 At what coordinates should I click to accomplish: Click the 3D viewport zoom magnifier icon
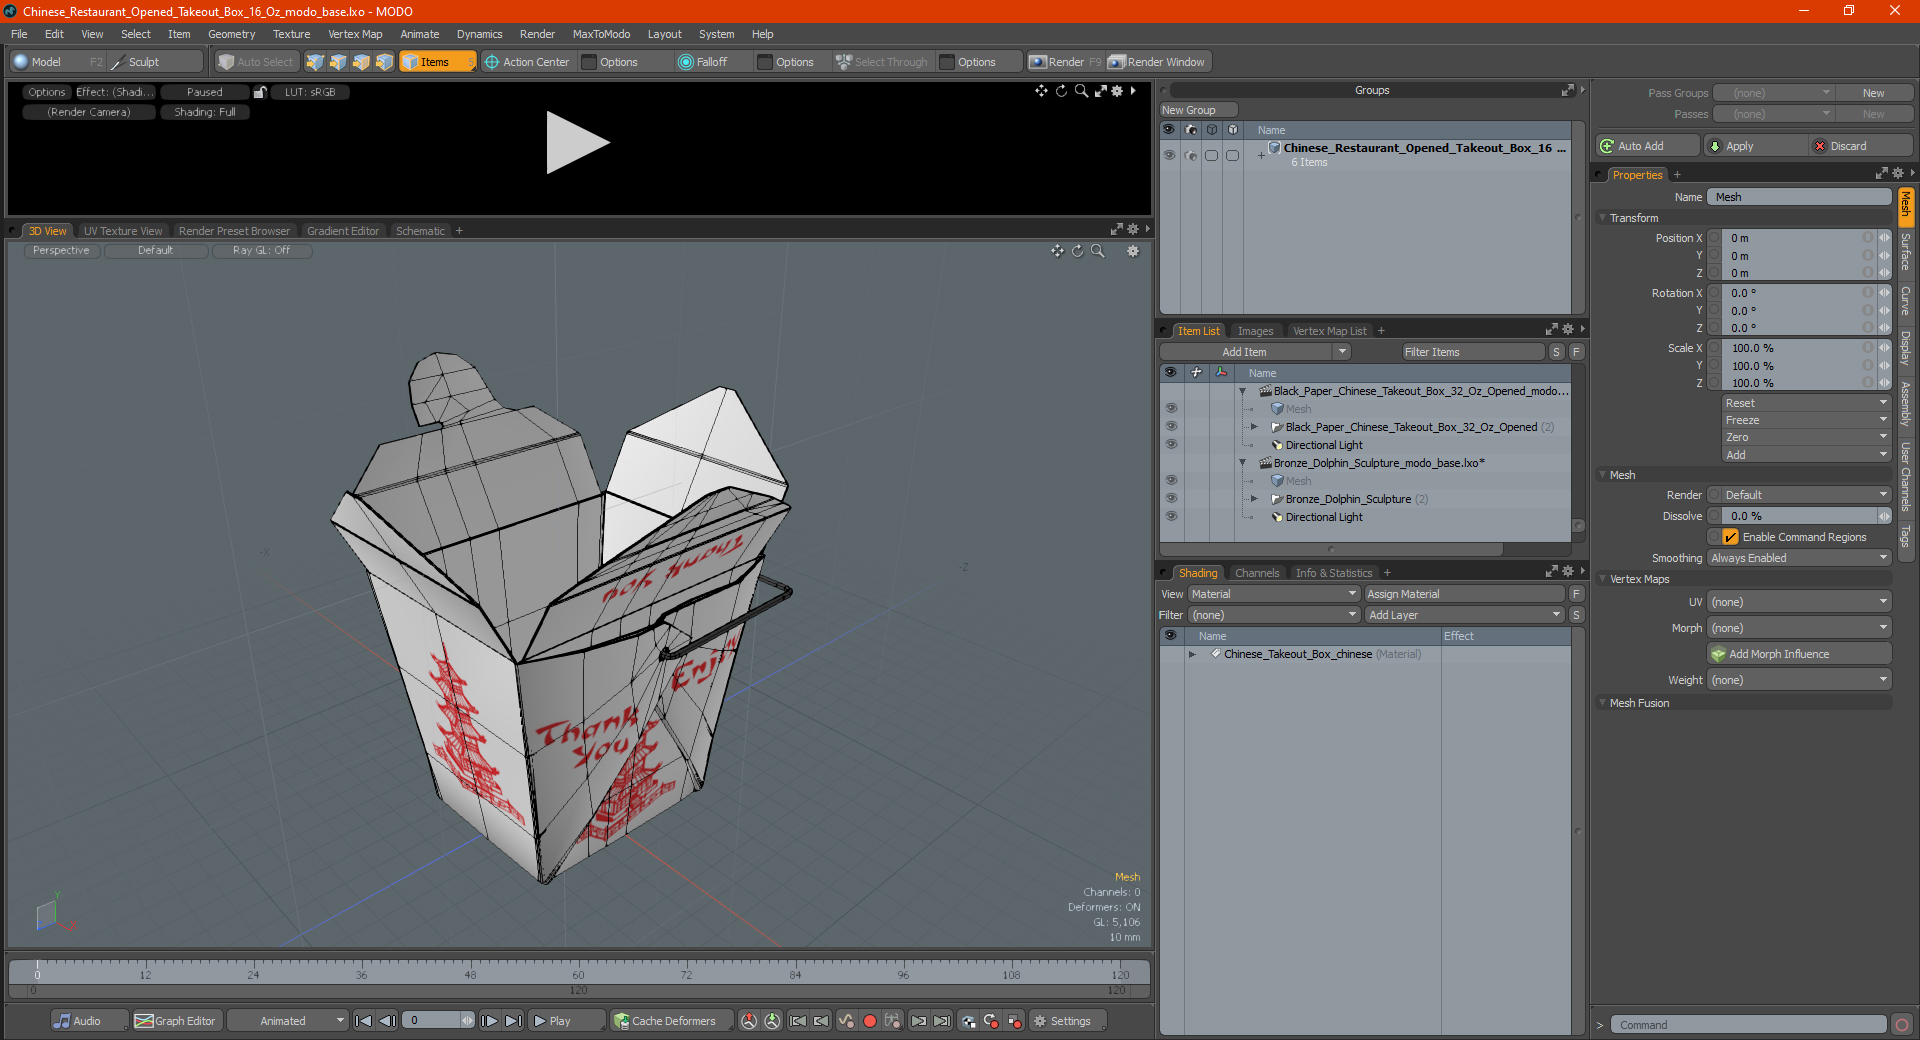[1098, 251]
